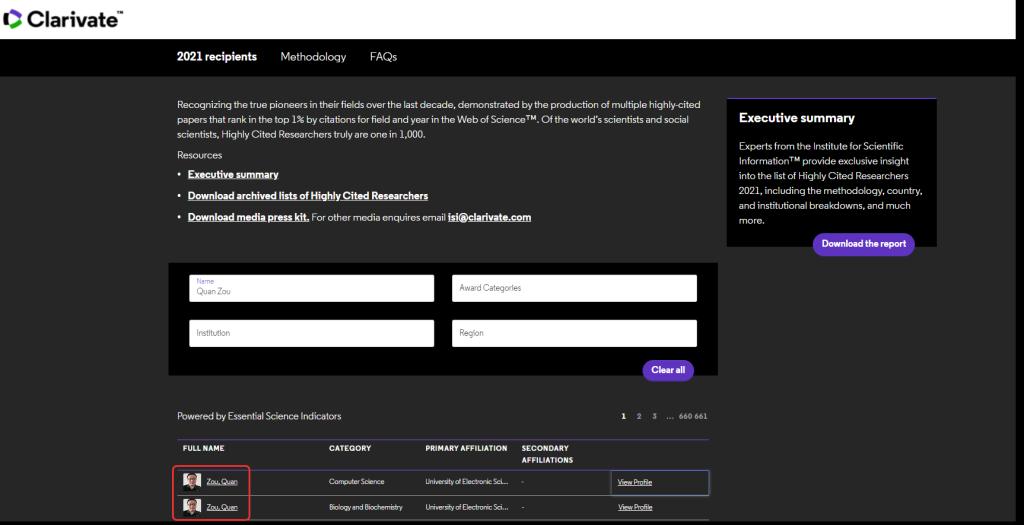Viewport: 1024px width, 525px height.
Task: Click the Name field containing Quan Zou
Action: point(312,288)
